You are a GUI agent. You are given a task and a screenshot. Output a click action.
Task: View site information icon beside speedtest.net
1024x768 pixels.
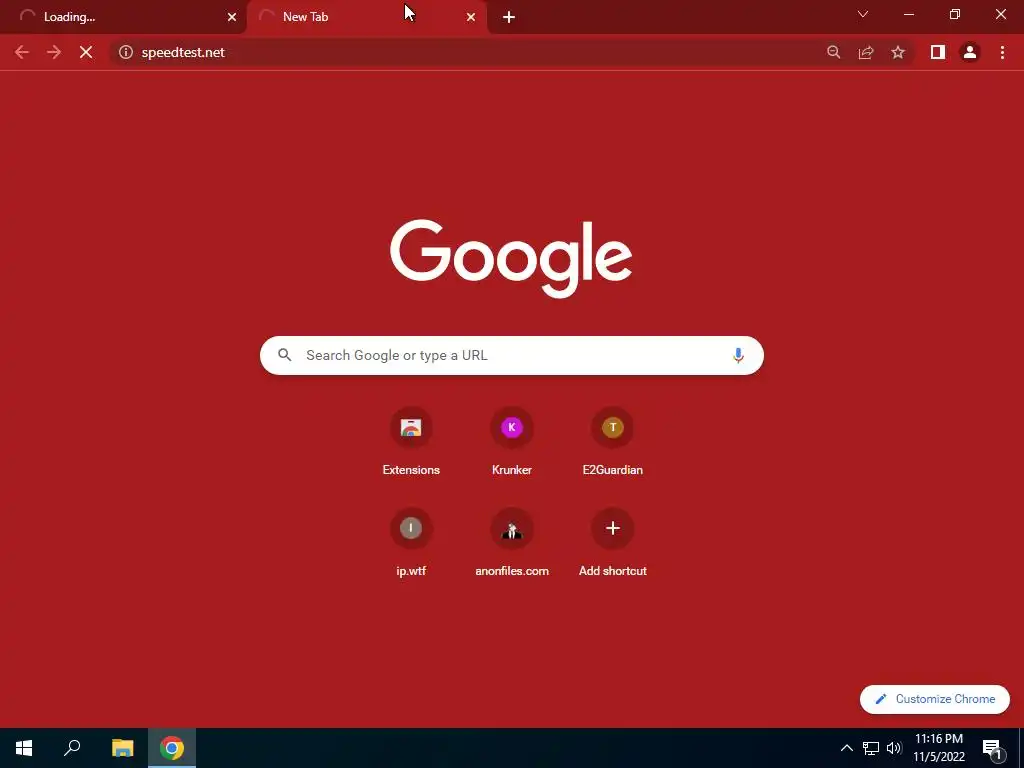point(126,52)
